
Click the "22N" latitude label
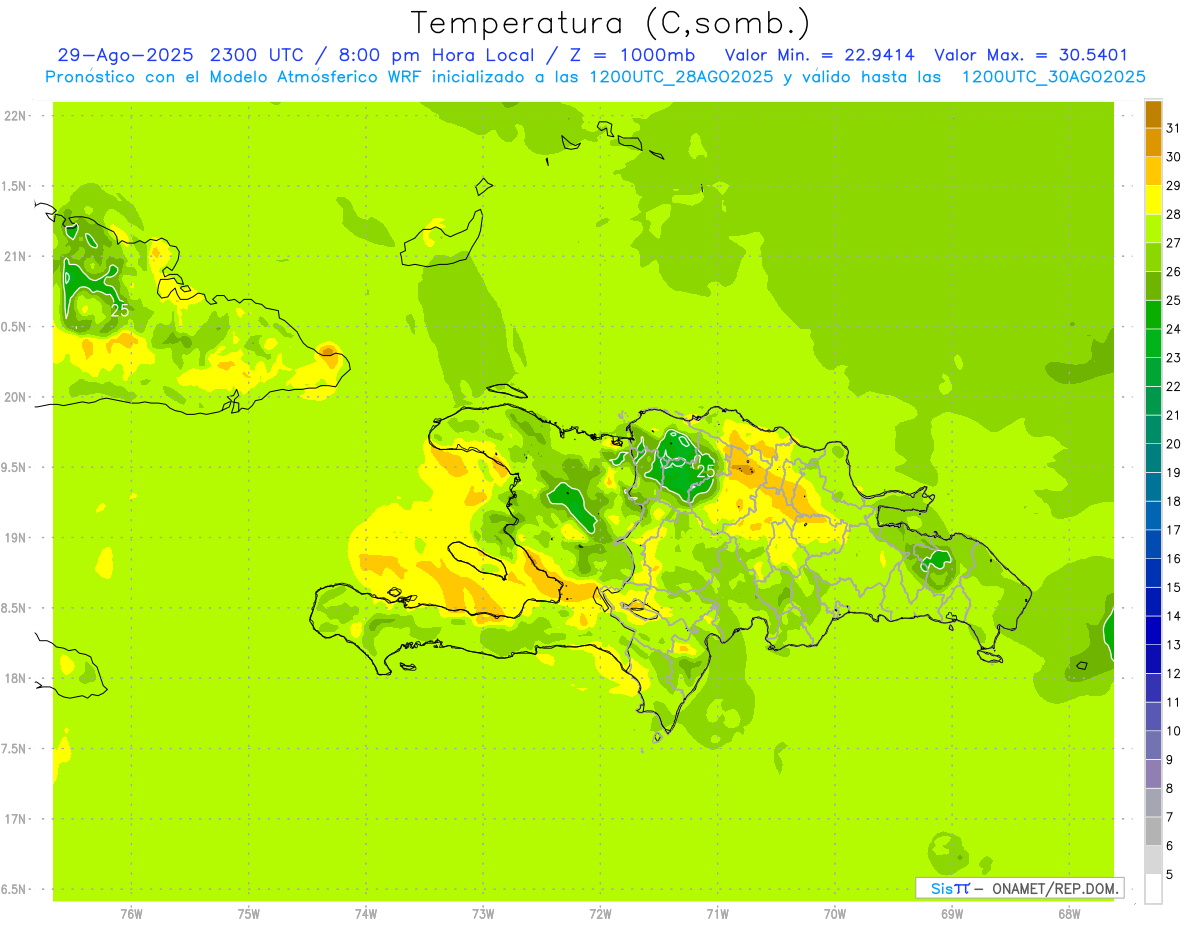click(x=14, y=116)
